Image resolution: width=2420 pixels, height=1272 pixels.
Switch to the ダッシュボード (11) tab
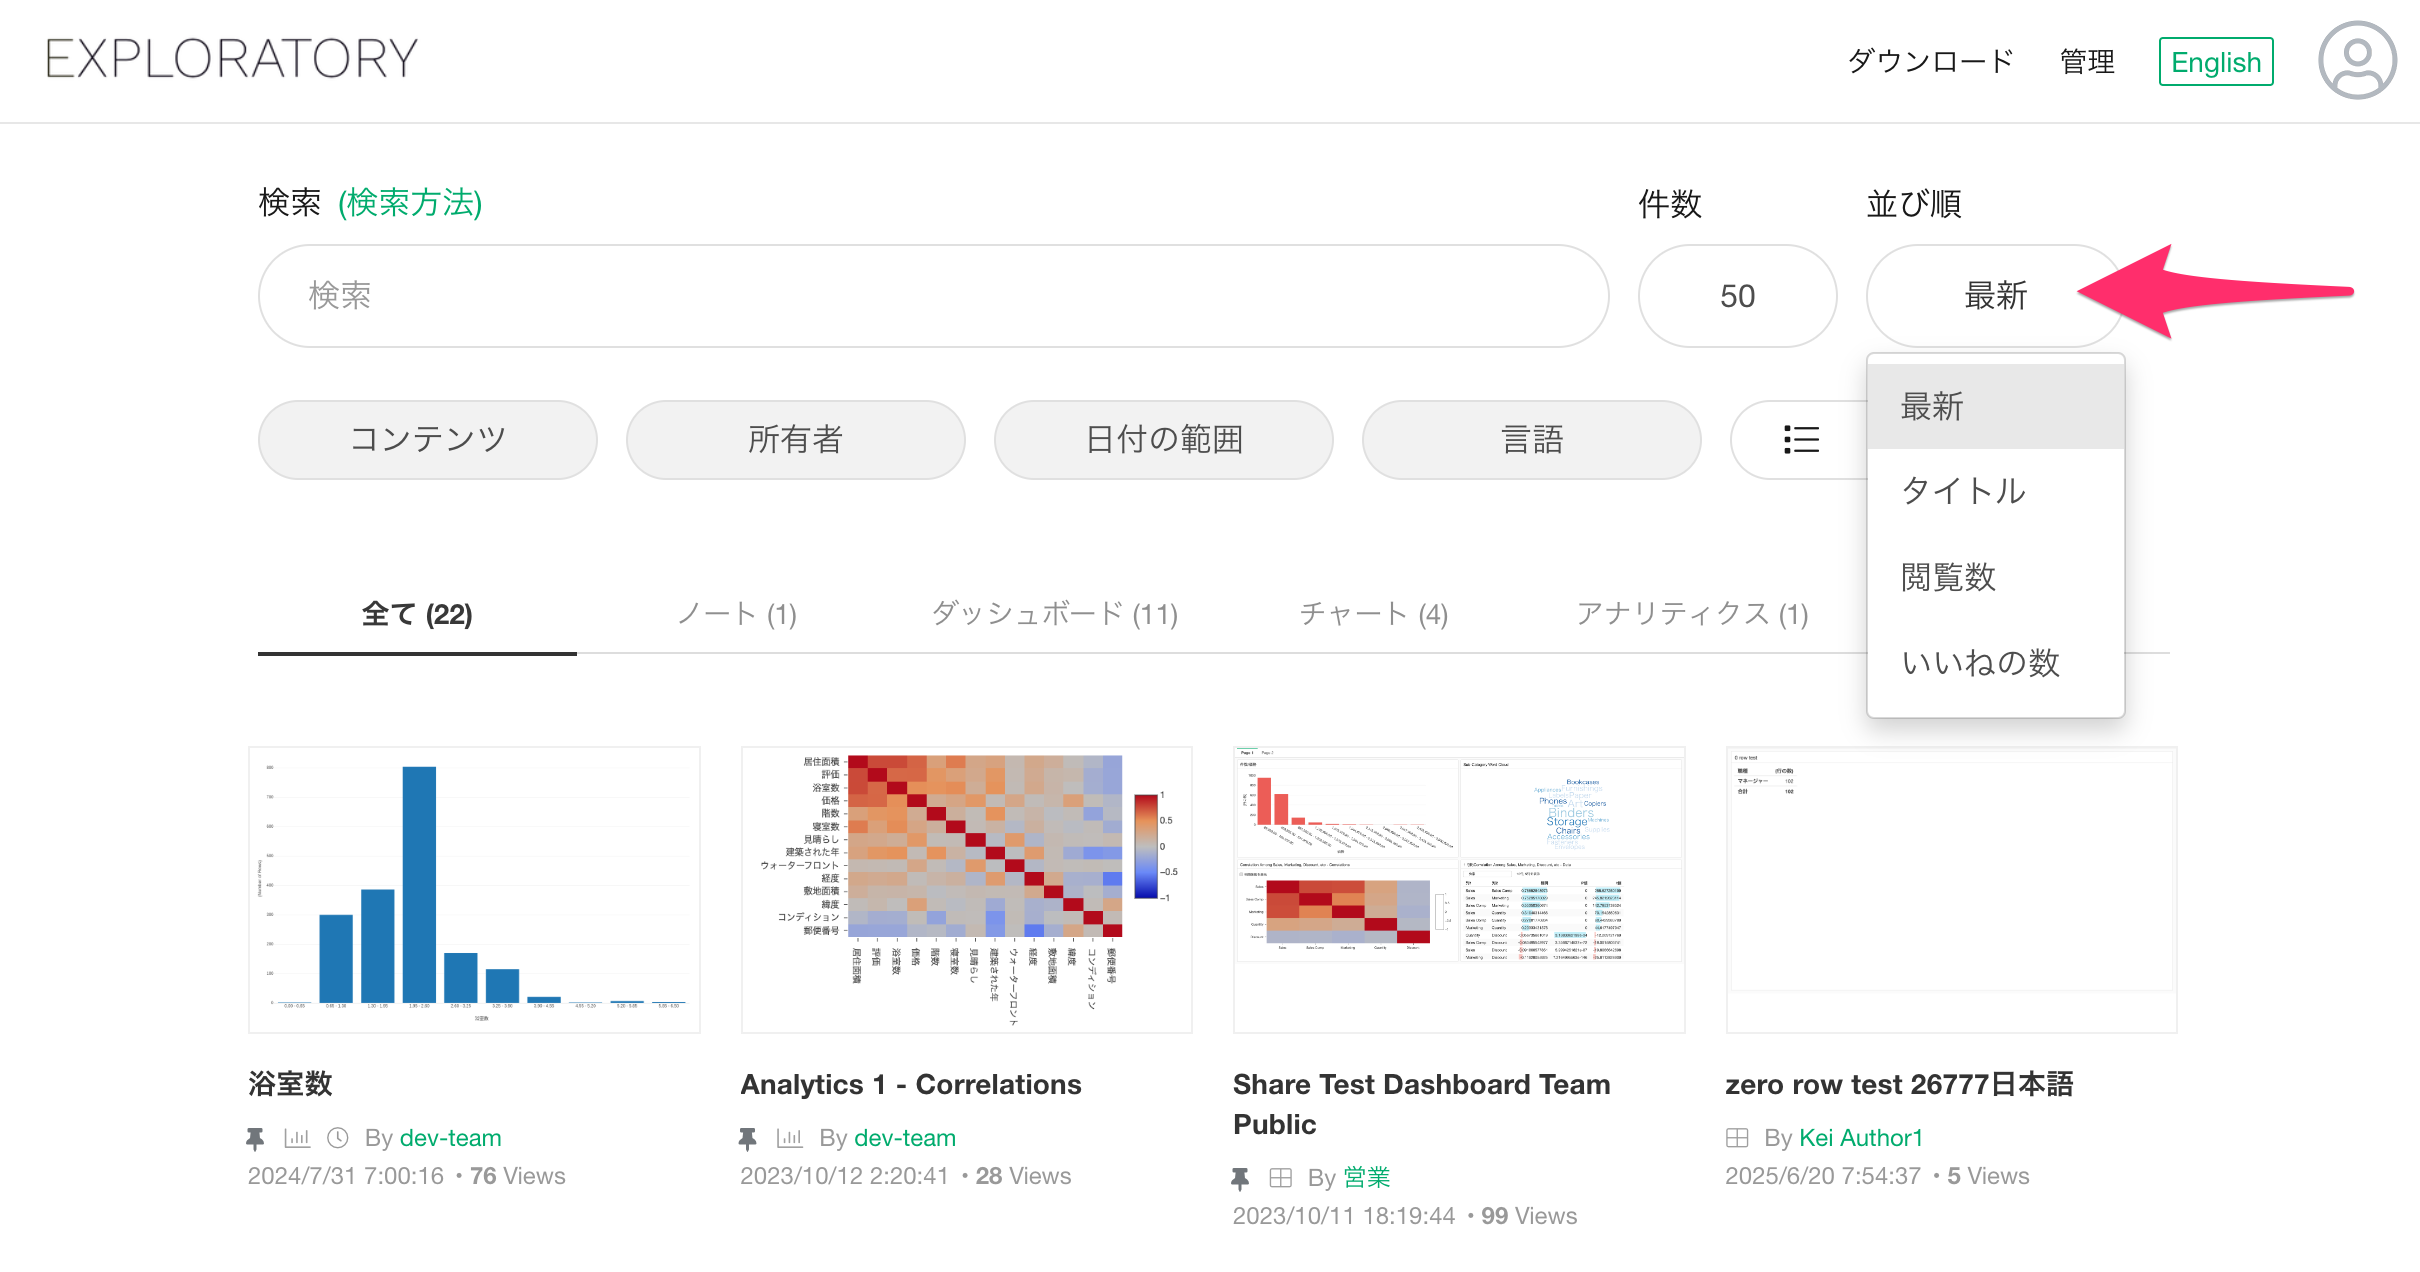[1055, 614]
